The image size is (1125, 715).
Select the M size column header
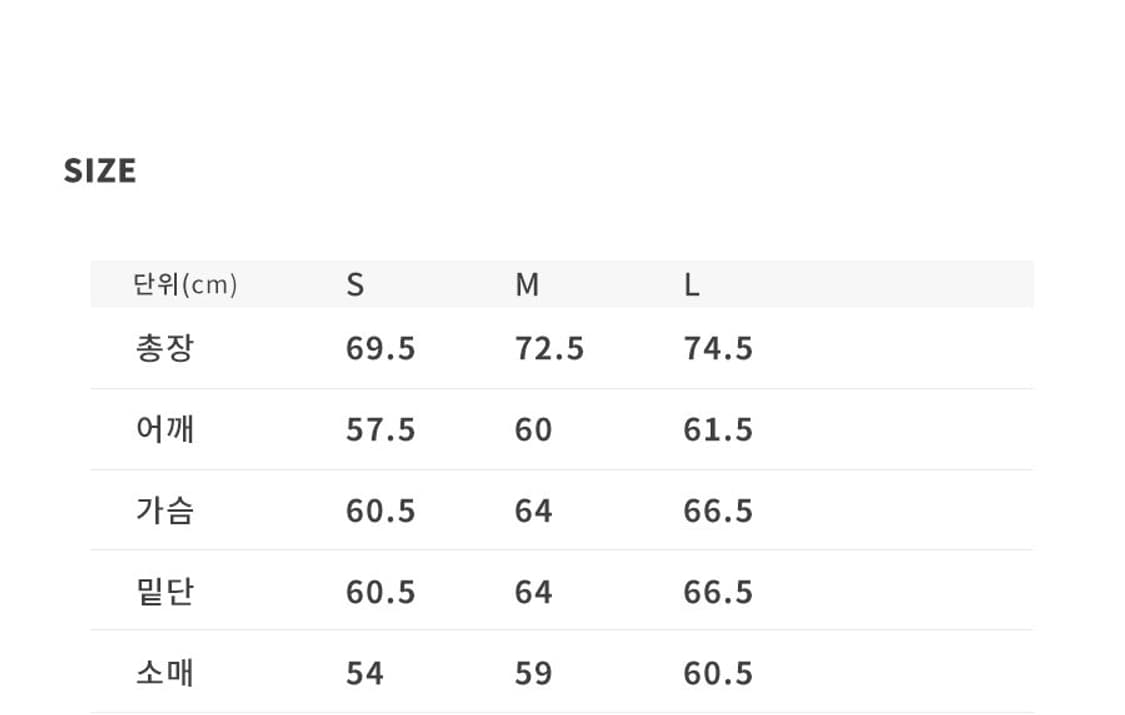coord(527,285)
